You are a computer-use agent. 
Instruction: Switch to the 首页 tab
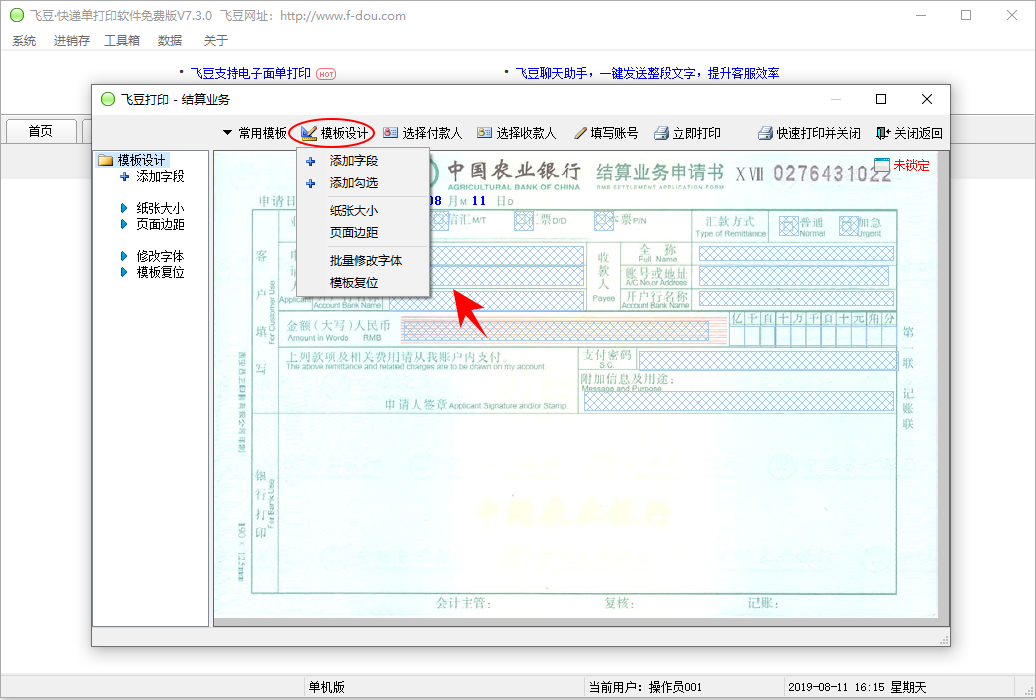(40, 131)
